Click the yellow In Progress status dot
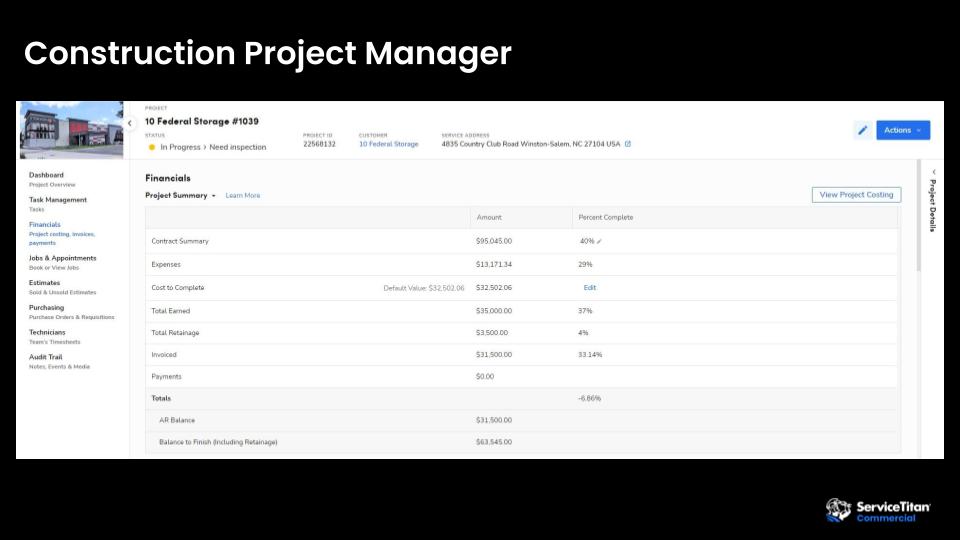Screen dimensions: 960x540 click(x=152, y=147)
